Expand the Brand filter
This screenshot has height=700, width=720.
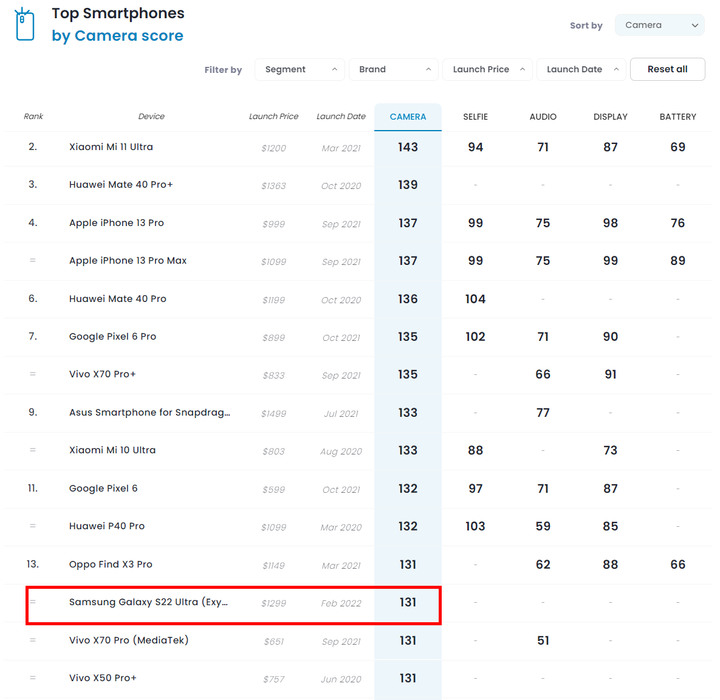pyautogui.click(x=394, y=69)
